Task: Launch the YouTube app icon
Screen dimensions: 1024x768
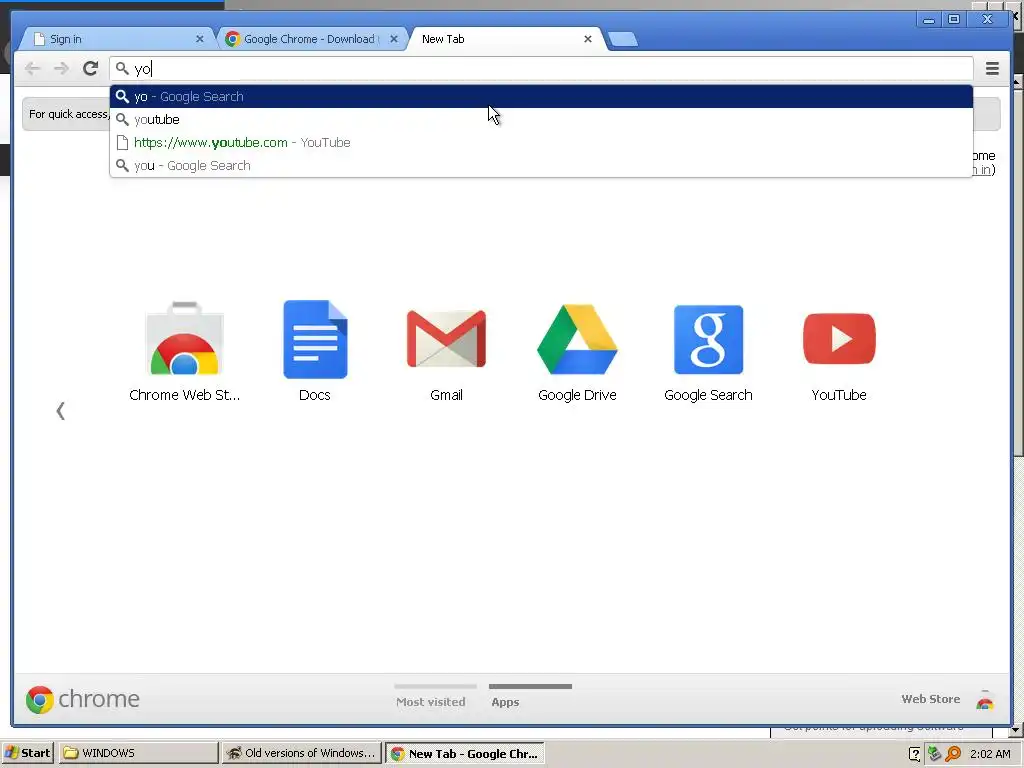Action: click(x=839, y=339)
